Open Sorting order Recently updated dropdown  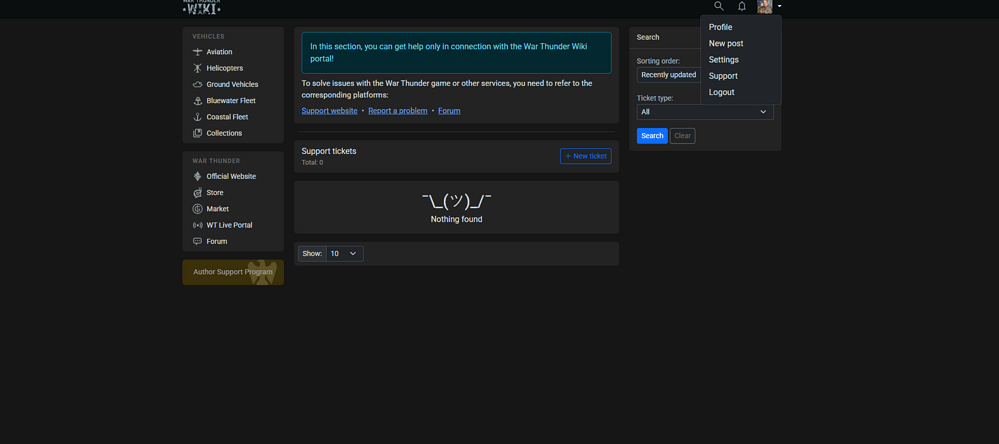pyautogui.click(x=668, y=75)
